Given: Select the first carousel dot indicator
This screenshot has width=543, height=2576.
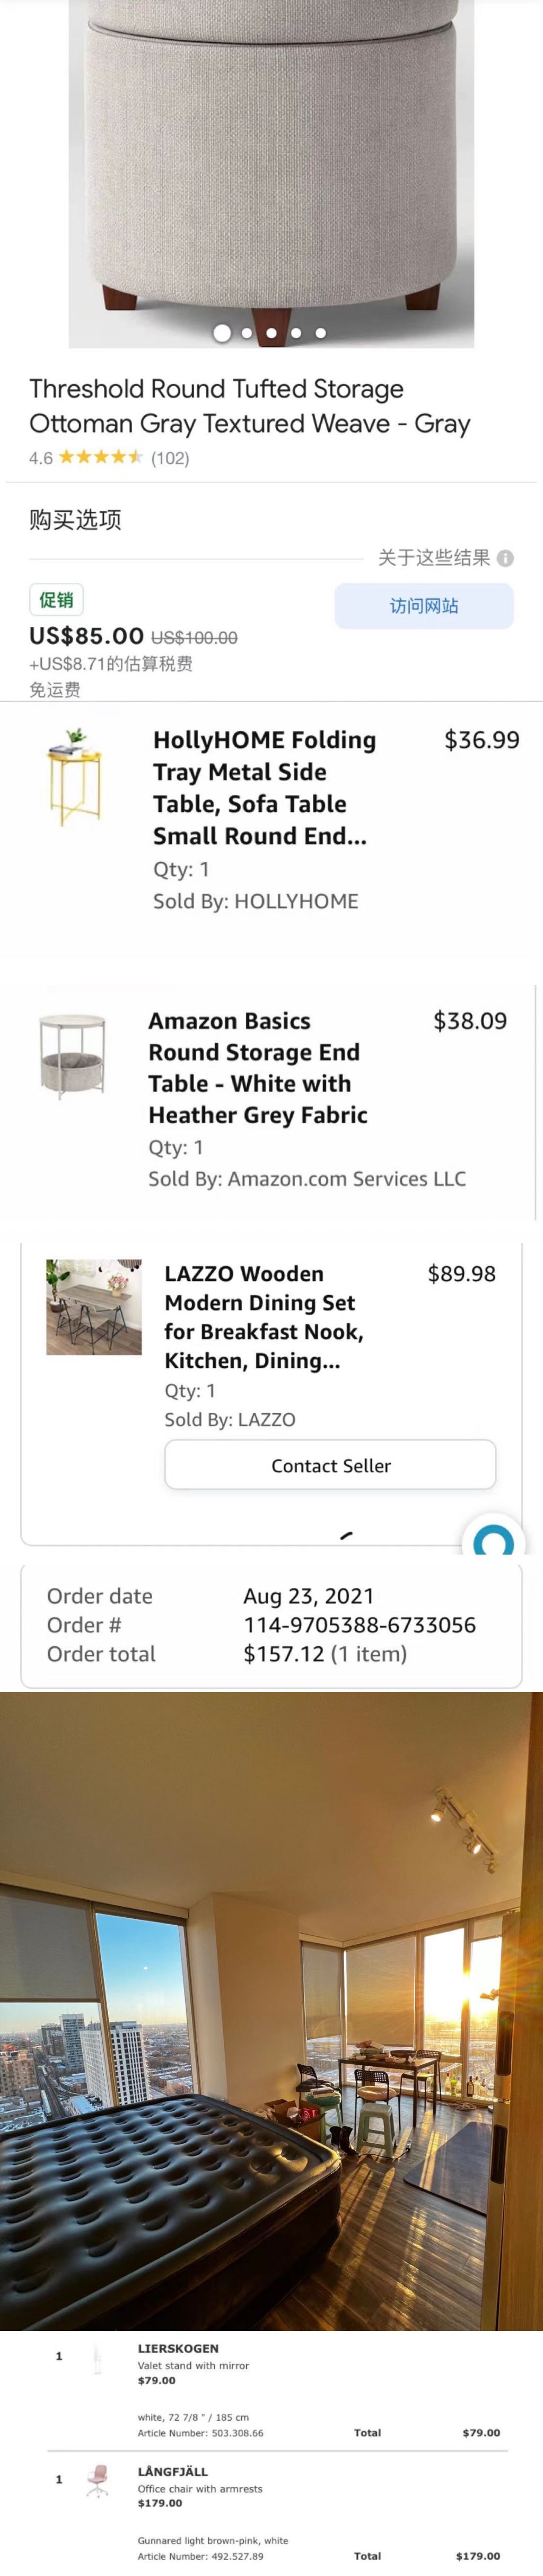Looking at the screenshot, I should [222, 333].
